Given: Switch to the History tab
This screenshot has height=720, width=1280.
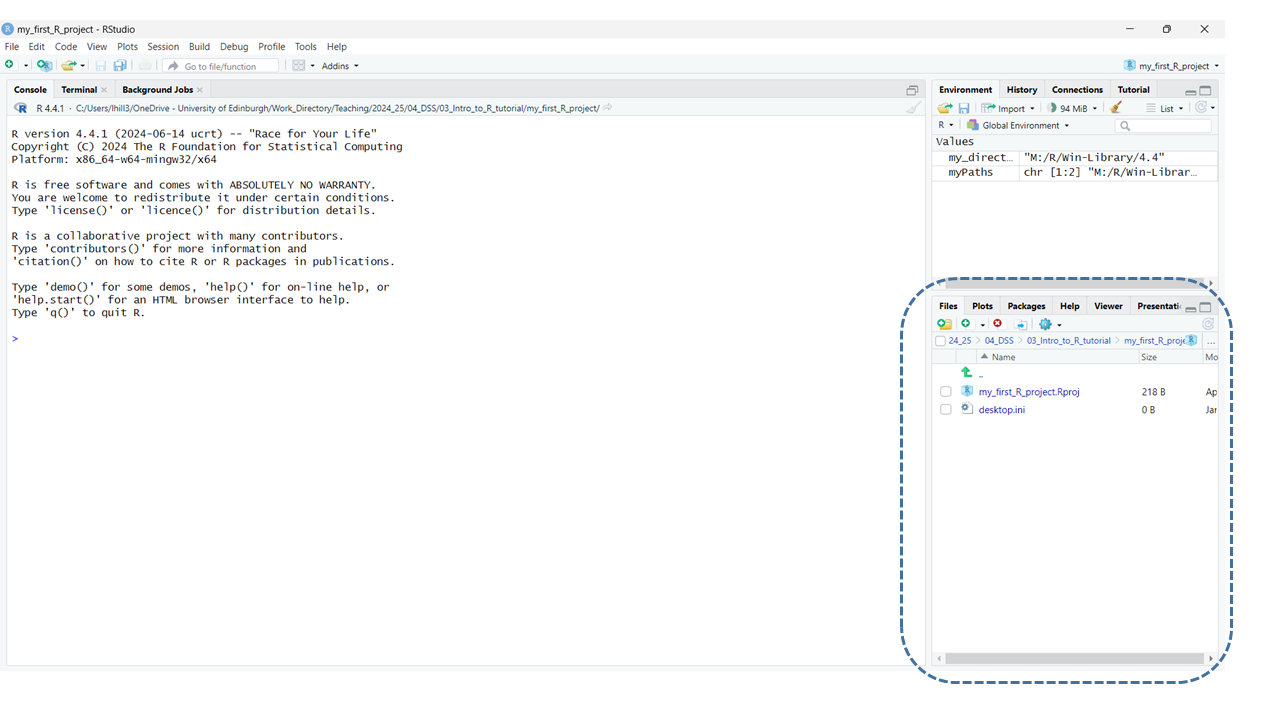Looking at the screenshot, I should (x=1022, y=90).
